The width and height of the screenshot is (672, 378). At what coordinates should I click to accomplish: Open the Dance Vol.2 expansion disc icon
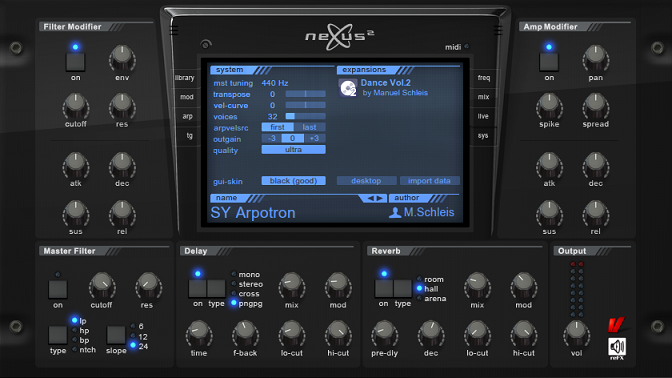point(348,88)
